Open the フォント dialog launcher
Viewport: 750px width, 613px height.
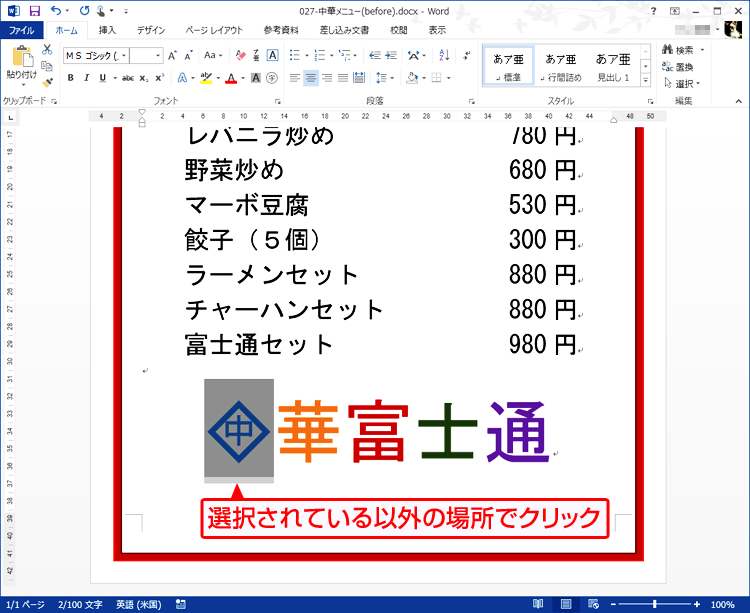(278, 101)
